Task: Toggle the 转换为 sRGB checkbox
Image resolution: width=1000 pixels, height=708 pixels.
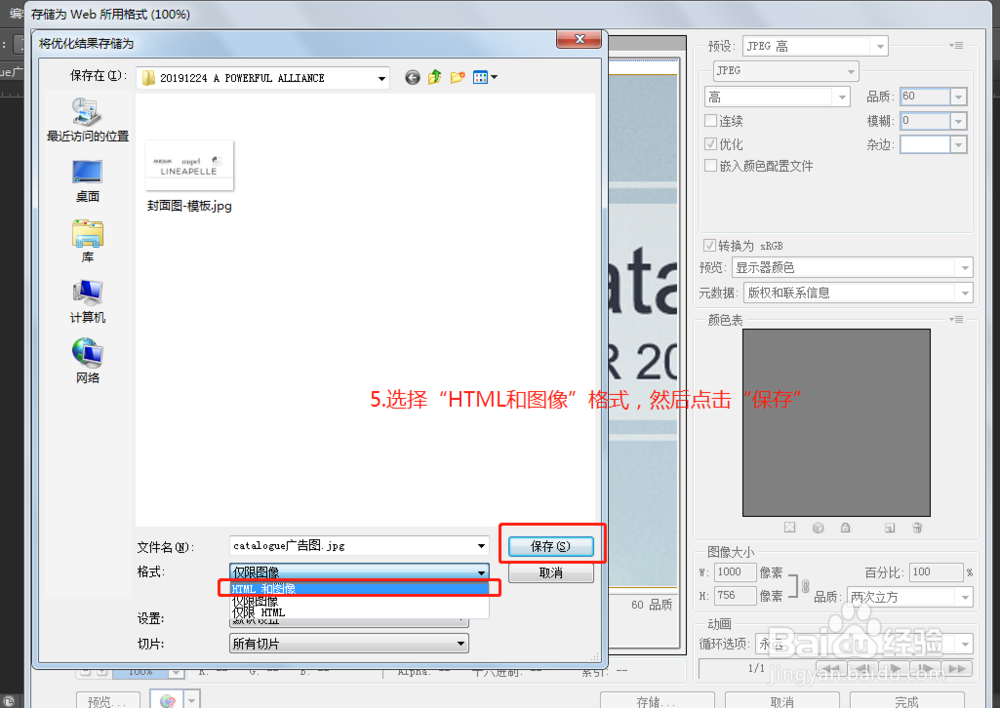Action: pyautogui.click(x=709, y=246)
